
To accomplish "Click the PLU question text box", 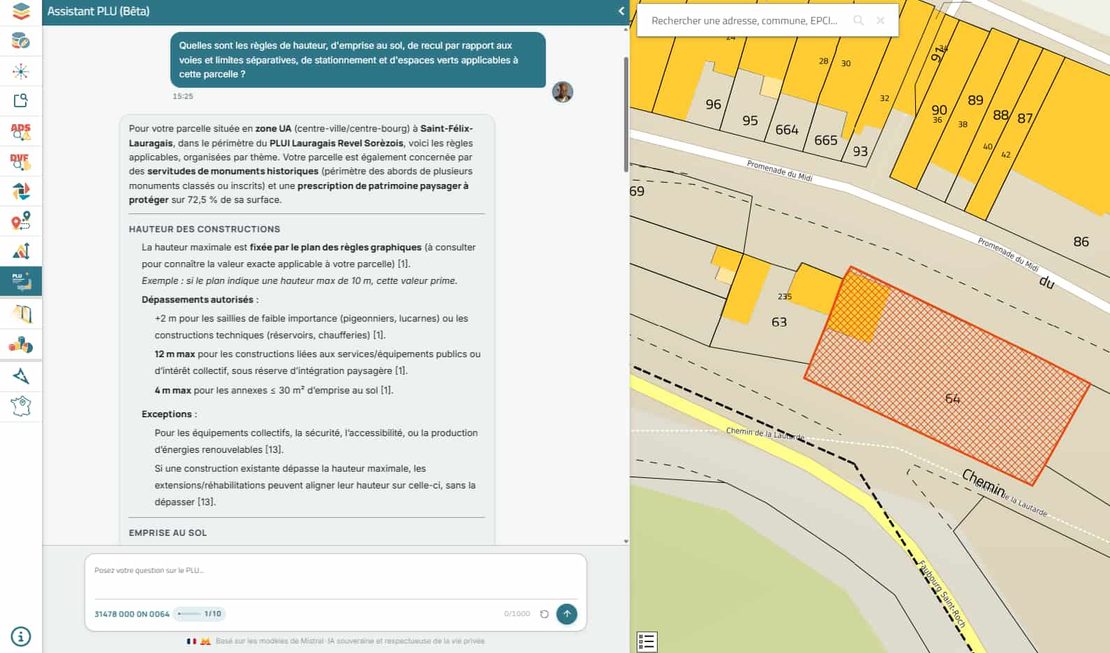I will (x=336, y=577).
